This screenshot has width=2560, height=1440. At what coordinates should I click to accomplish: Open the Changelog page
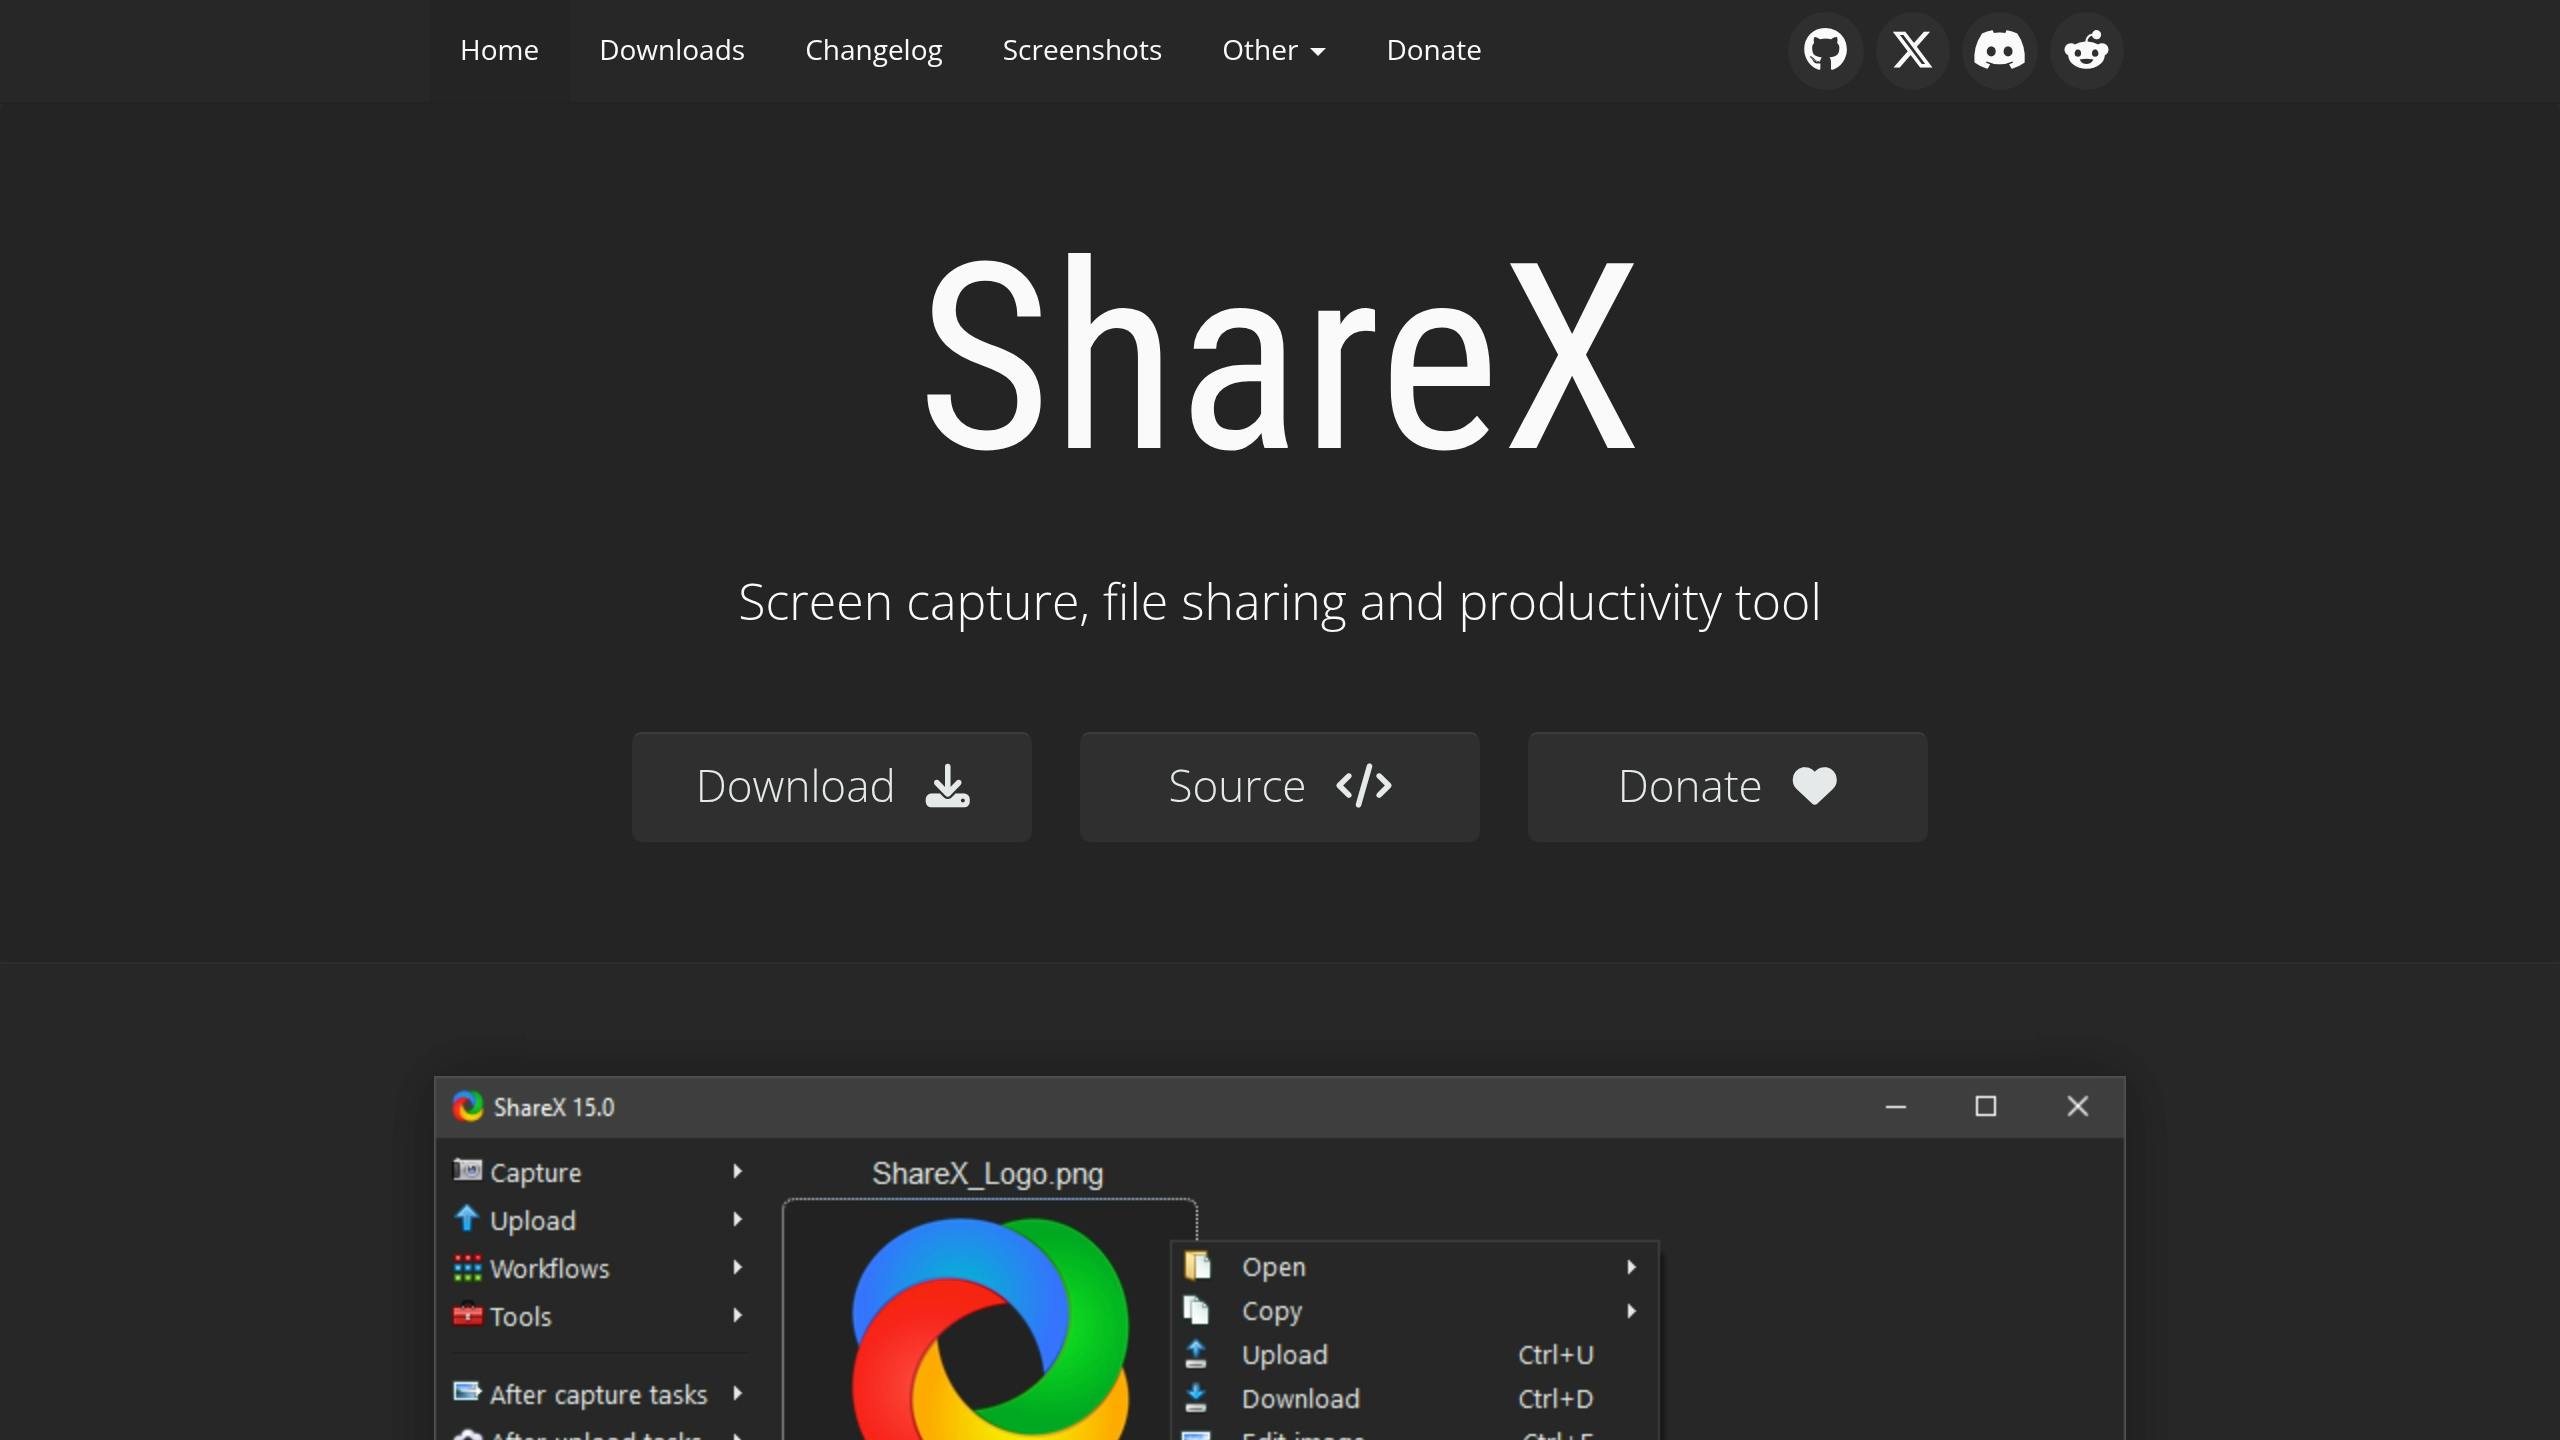[873, 50]
